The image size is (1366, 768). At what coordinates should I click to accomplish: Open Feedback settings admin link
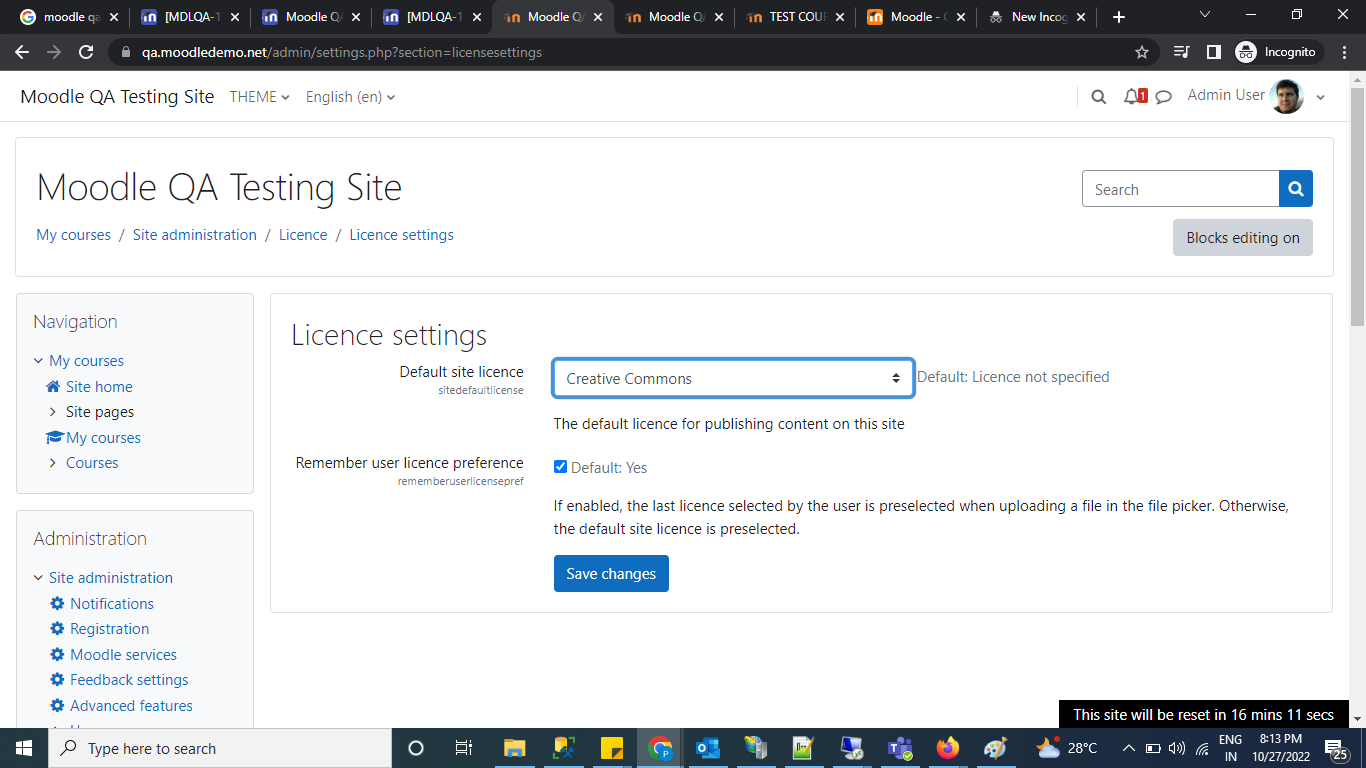129,680
